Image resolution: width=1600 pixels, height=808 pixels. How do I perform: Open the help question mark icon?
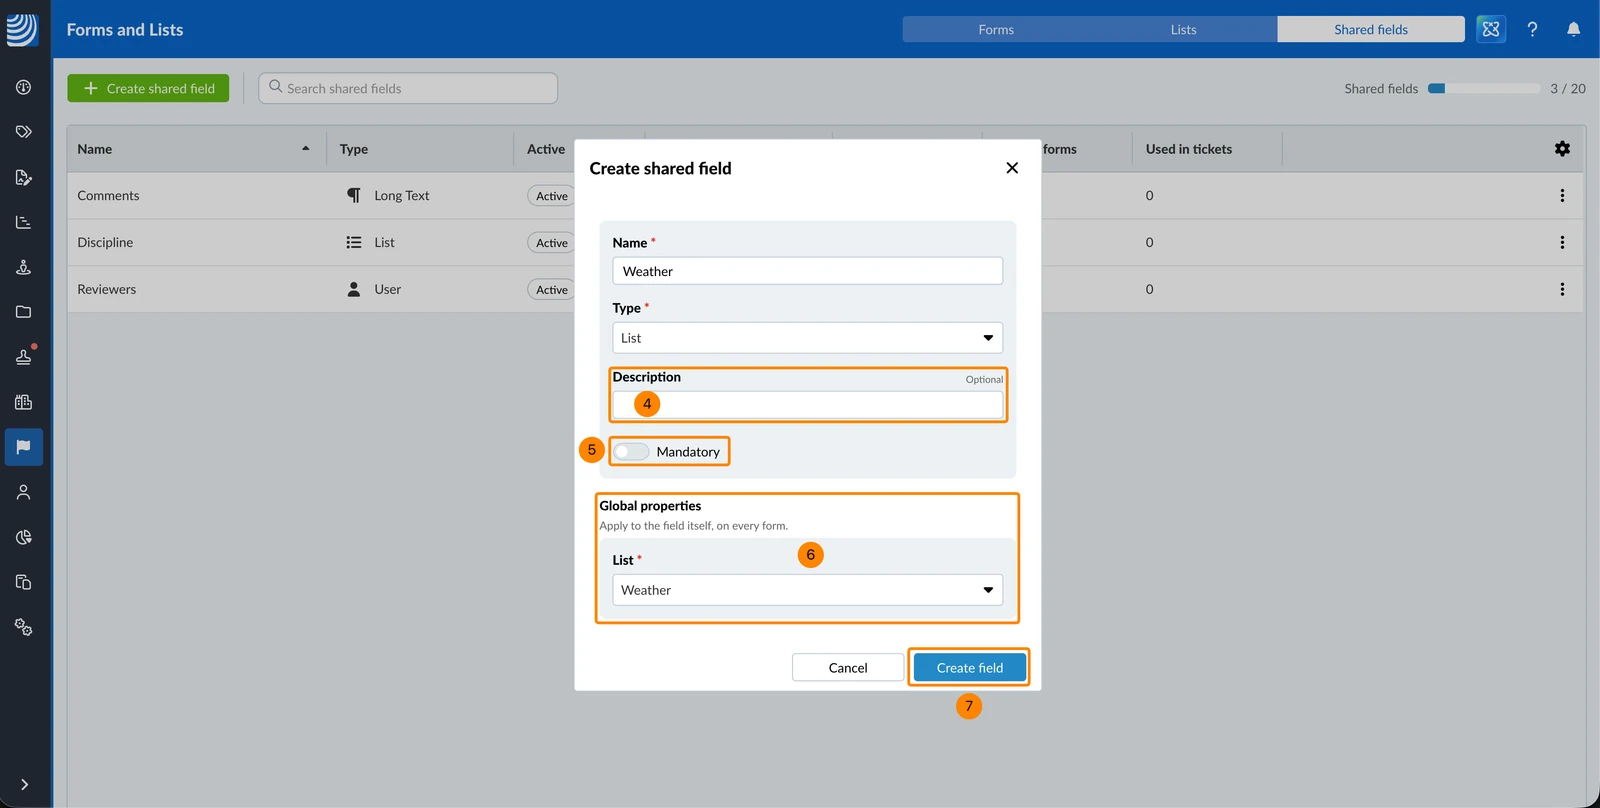coord(1532,29)
